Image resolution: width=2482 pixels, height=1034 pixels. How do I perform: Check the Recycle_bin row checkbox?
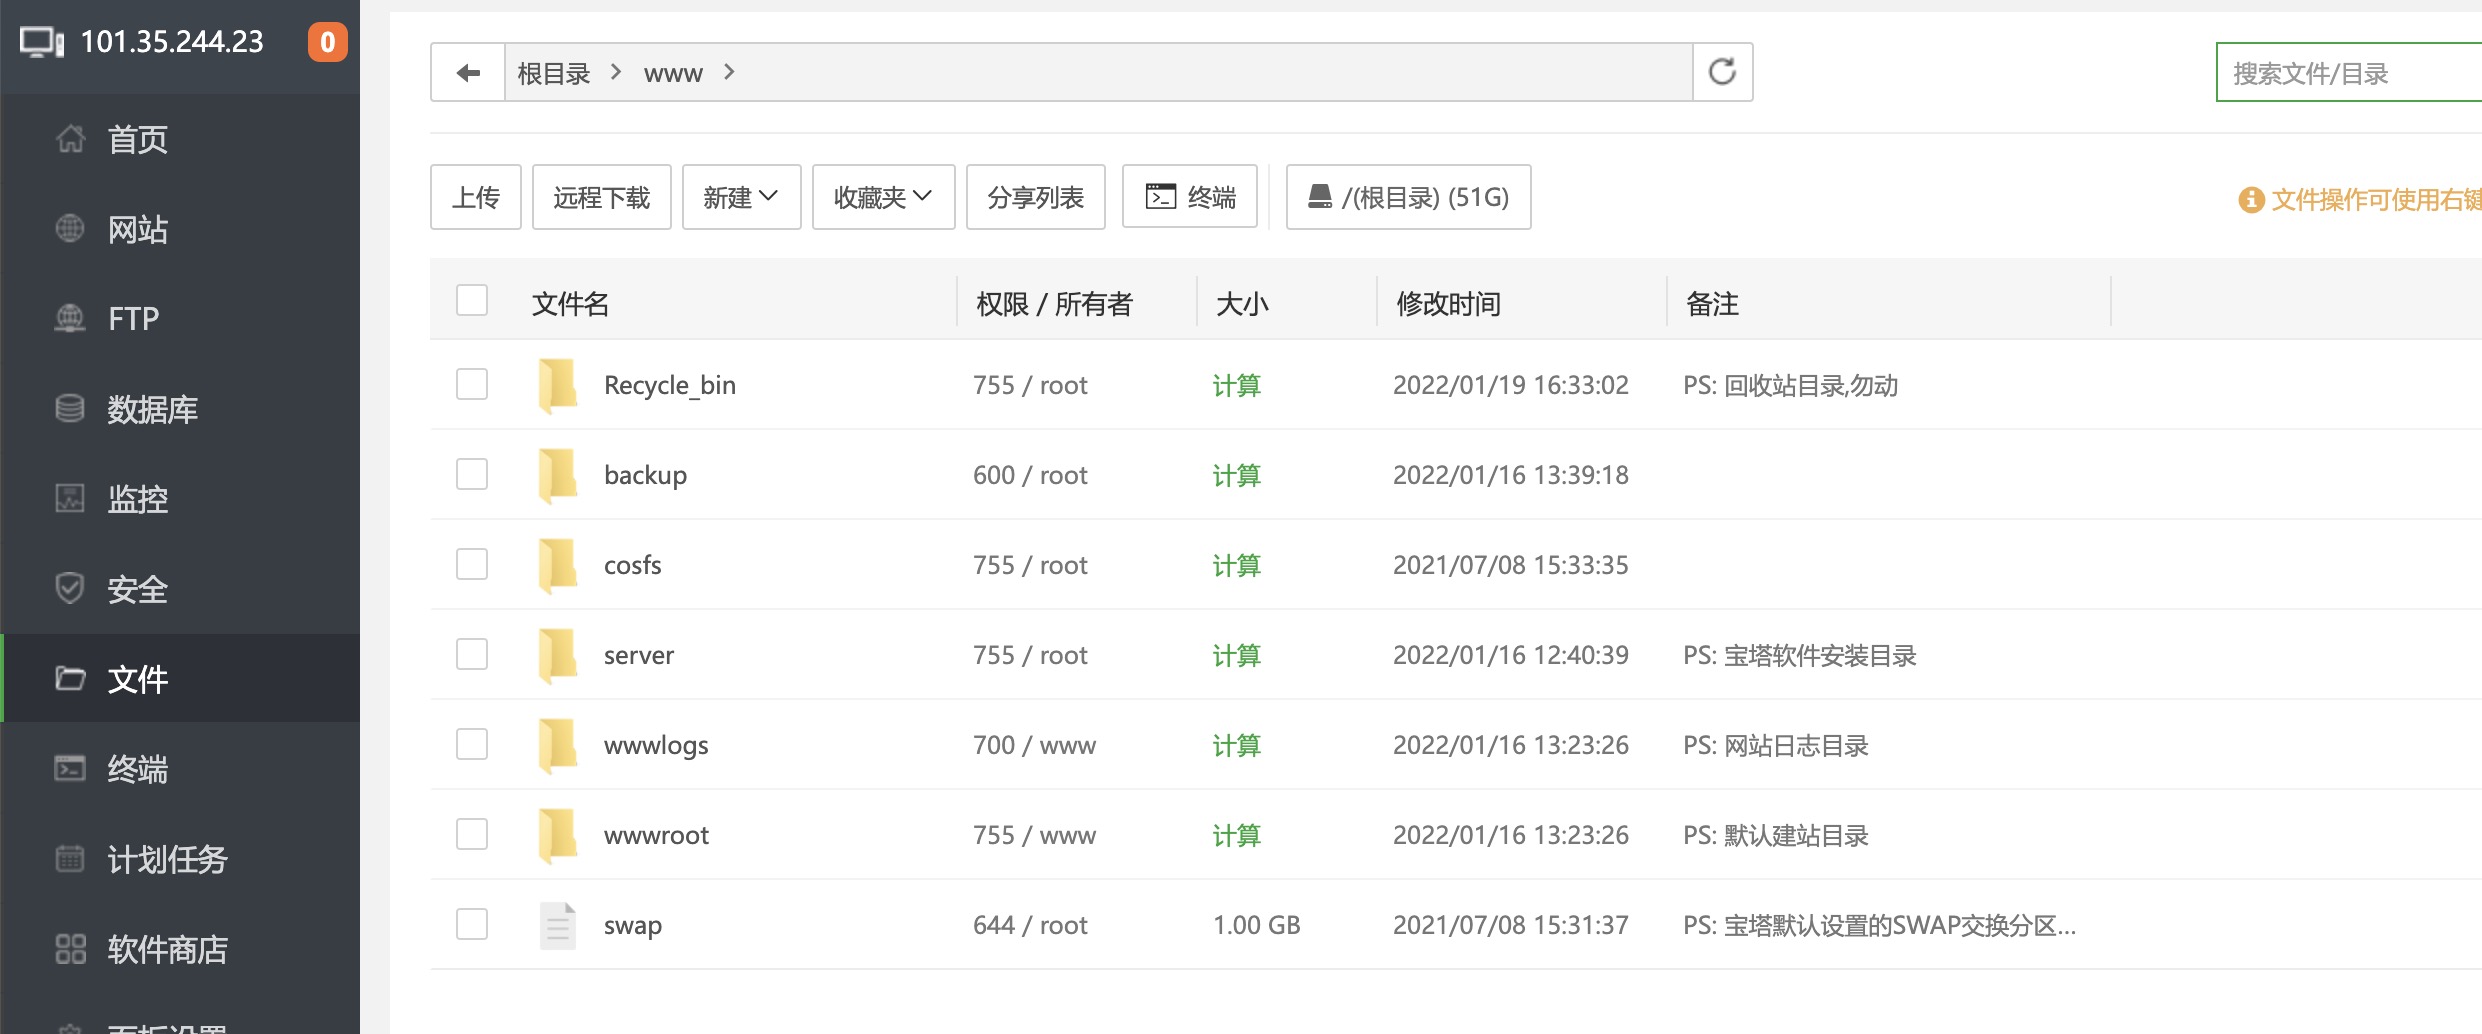(472, 384)
